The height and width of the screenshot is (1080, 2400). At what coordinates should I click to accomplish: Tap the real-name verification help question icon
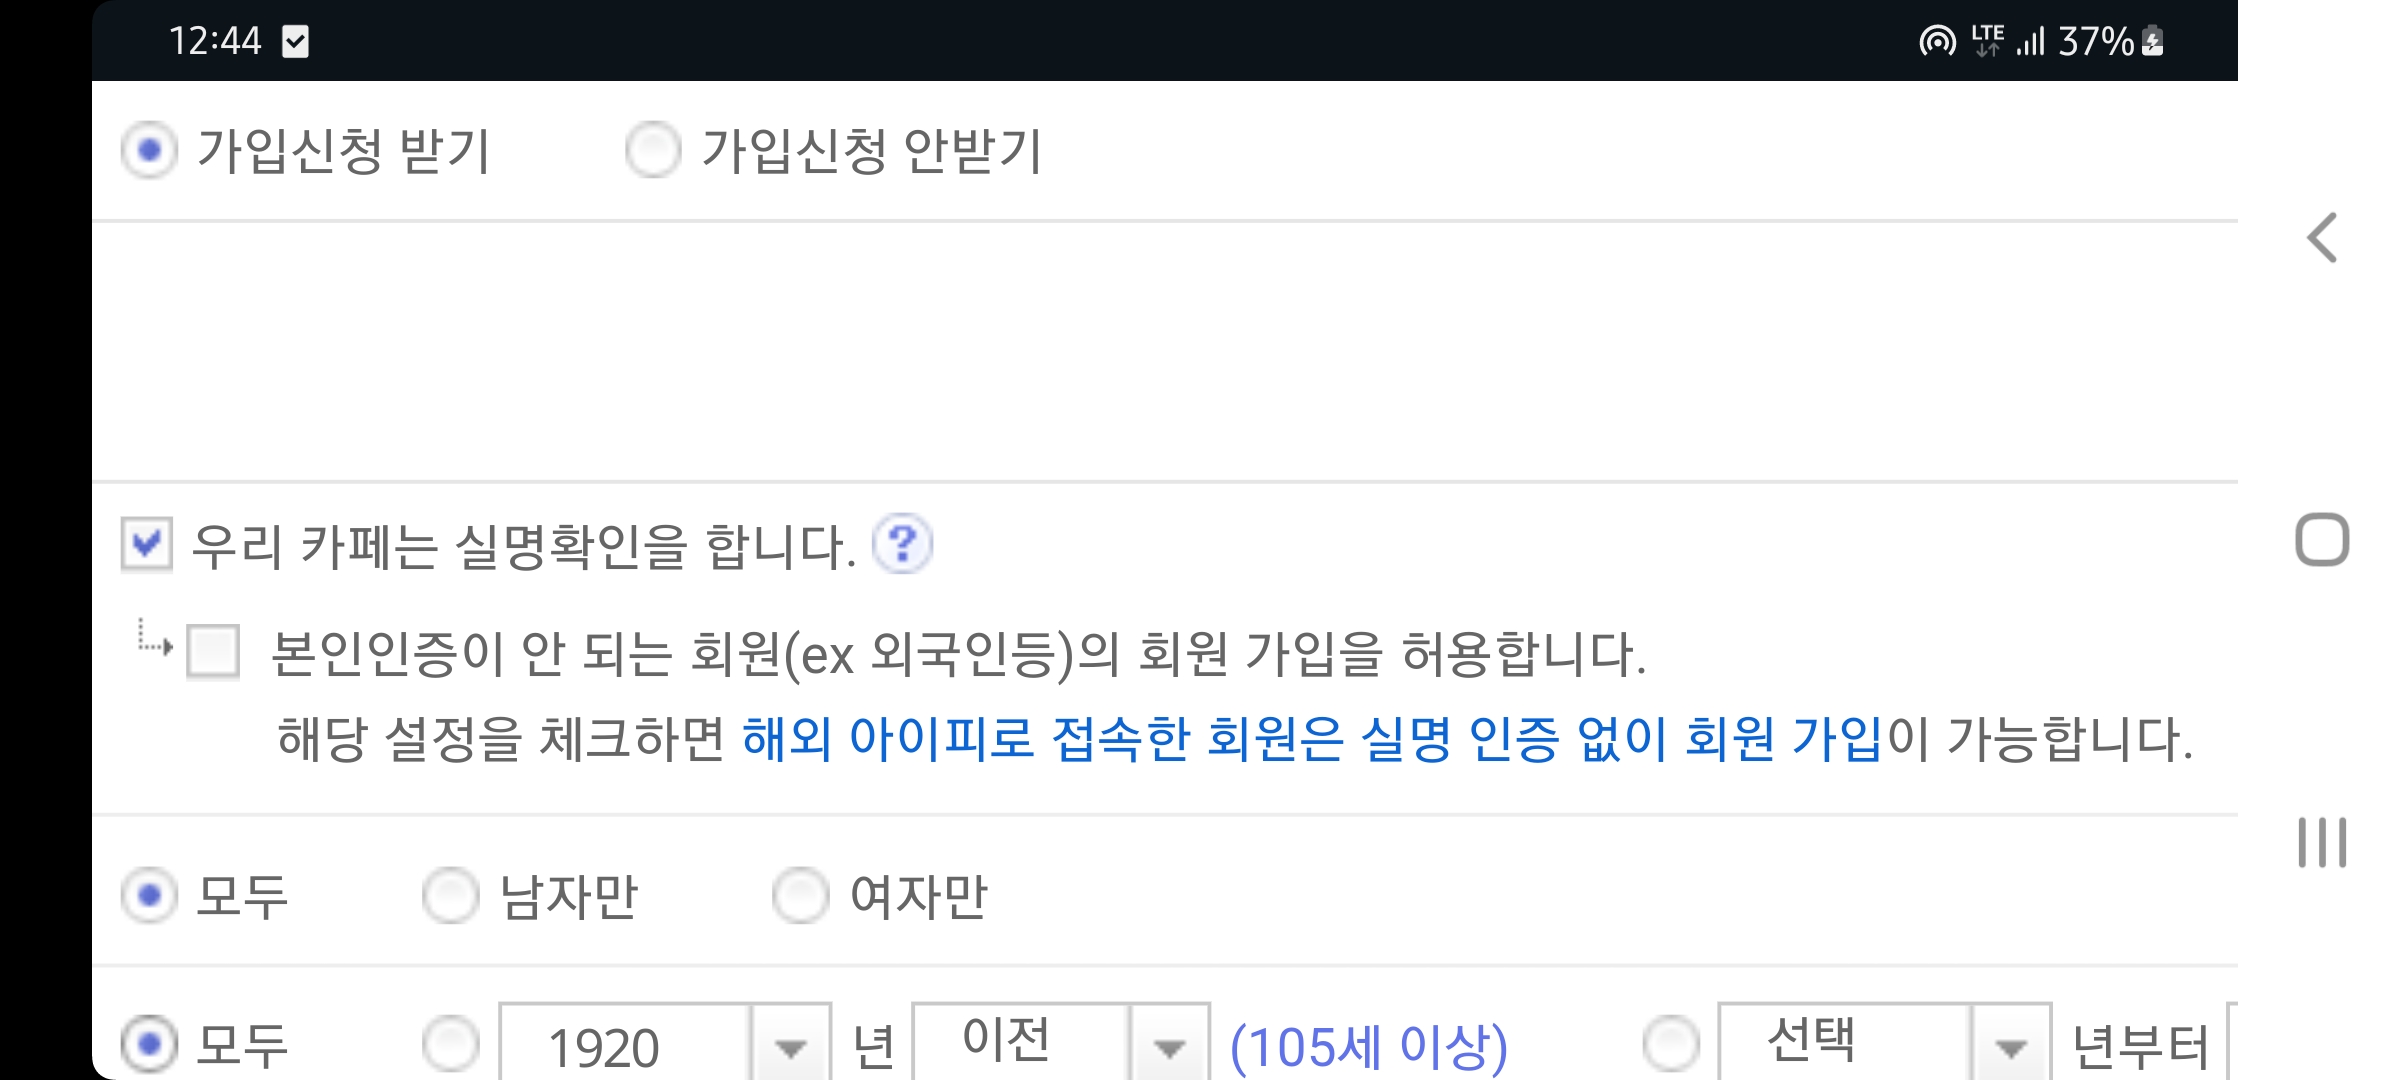[902, 544]
